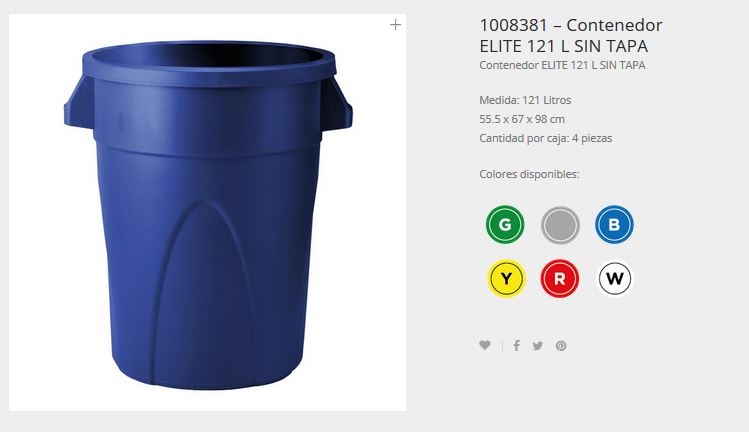Image resolution: width=749 pixels, height=432 pixels.
Task: Open the blue container product photo
Action: [207, 212]
